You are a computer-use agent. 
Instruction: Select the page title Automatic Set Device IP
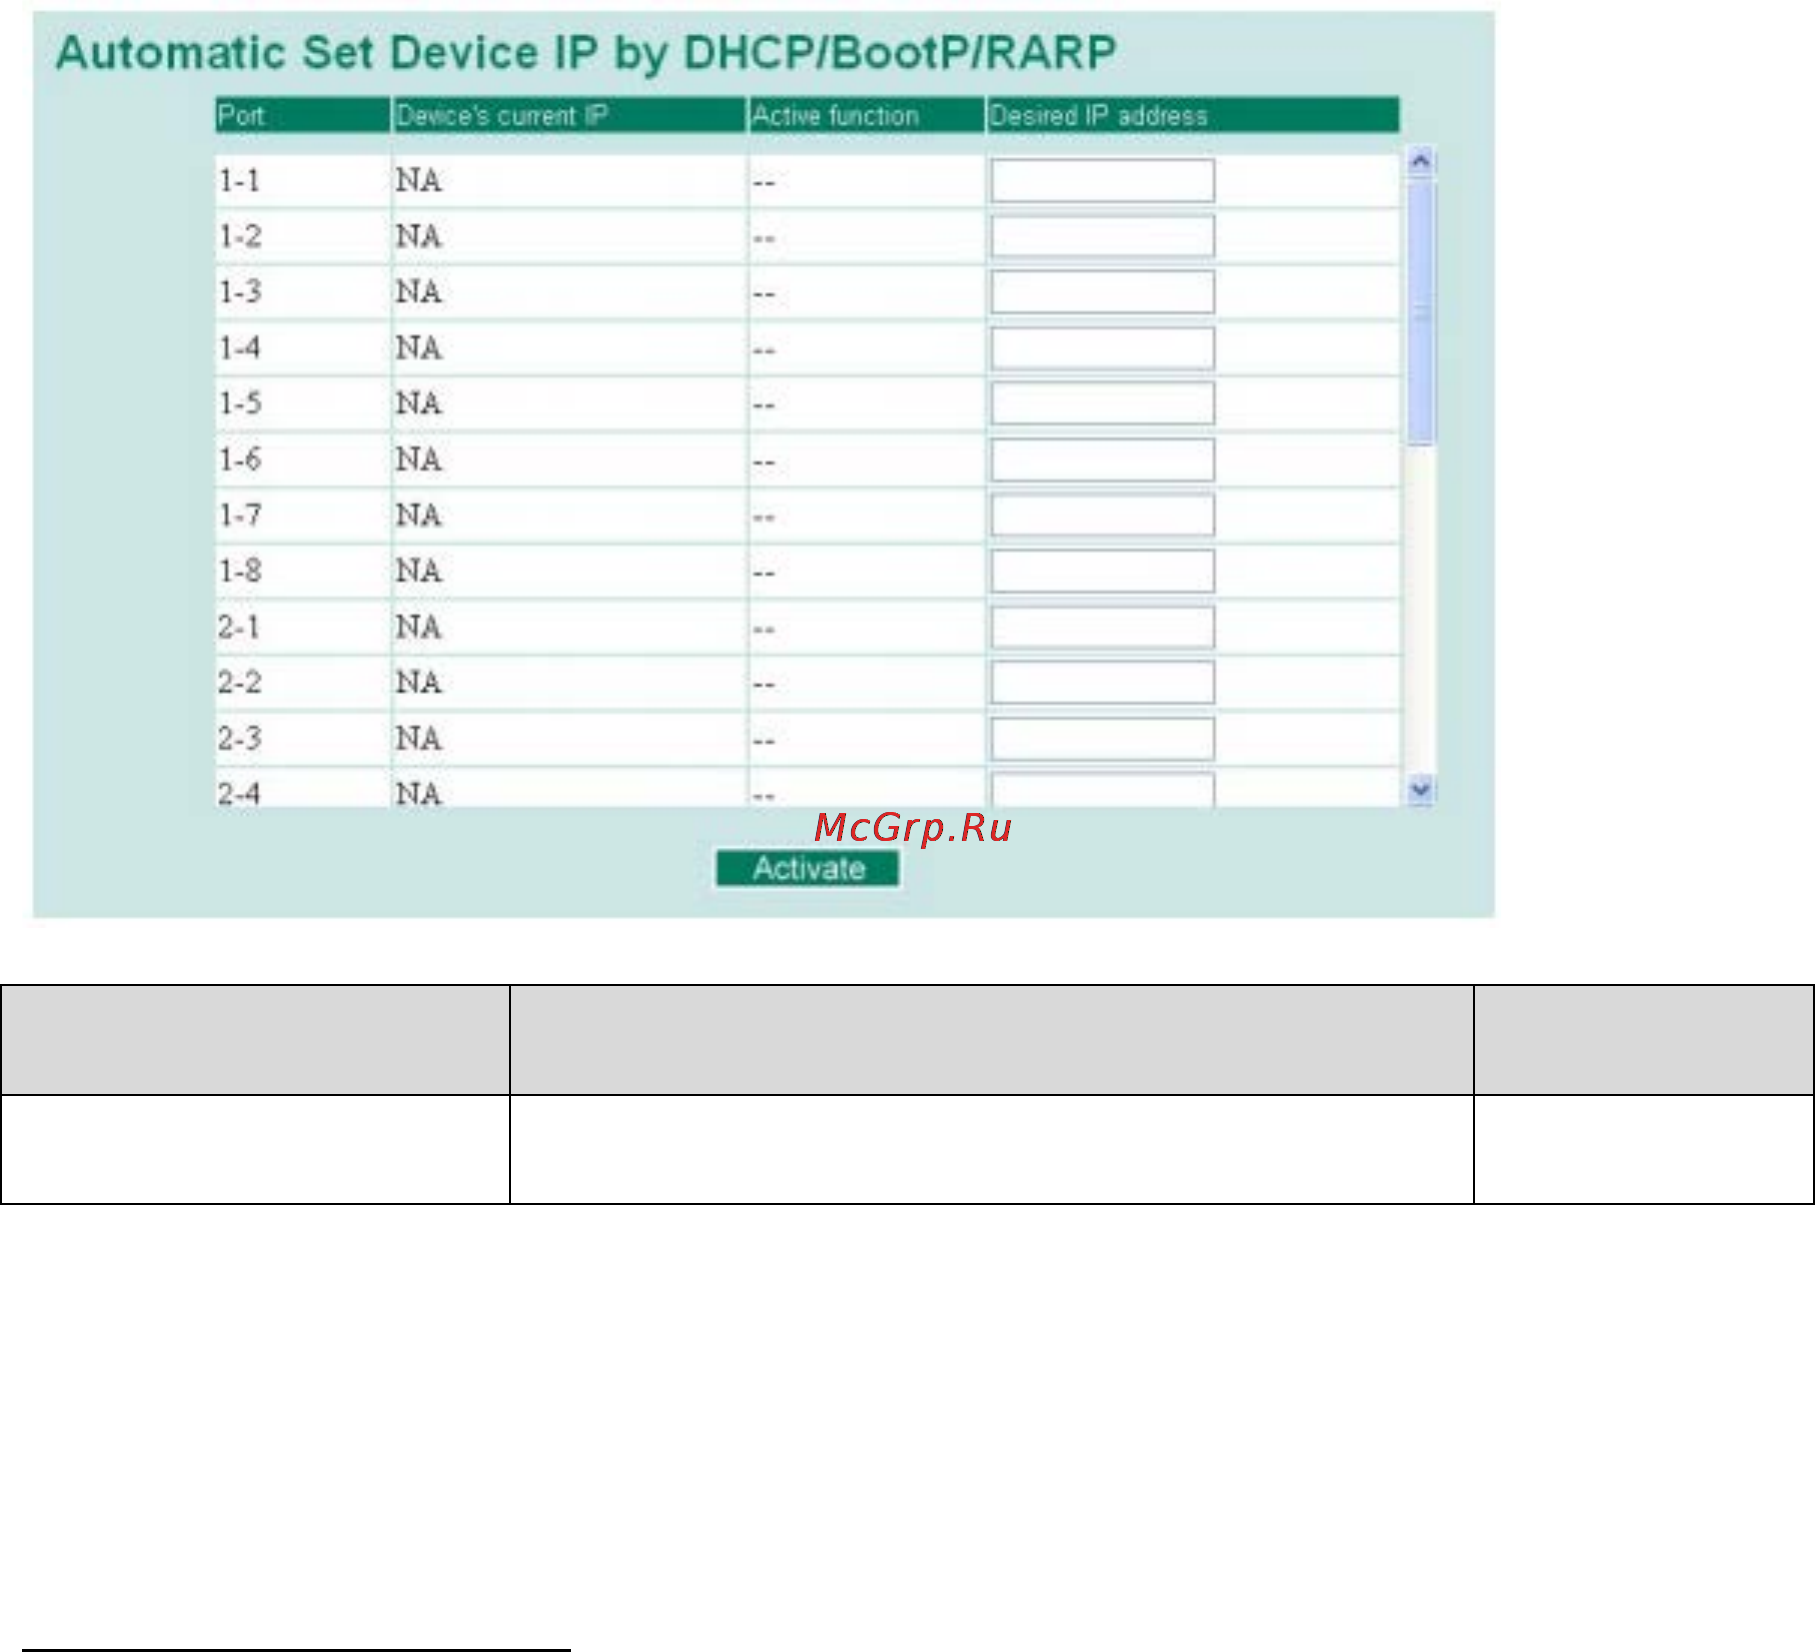point(585,53)
